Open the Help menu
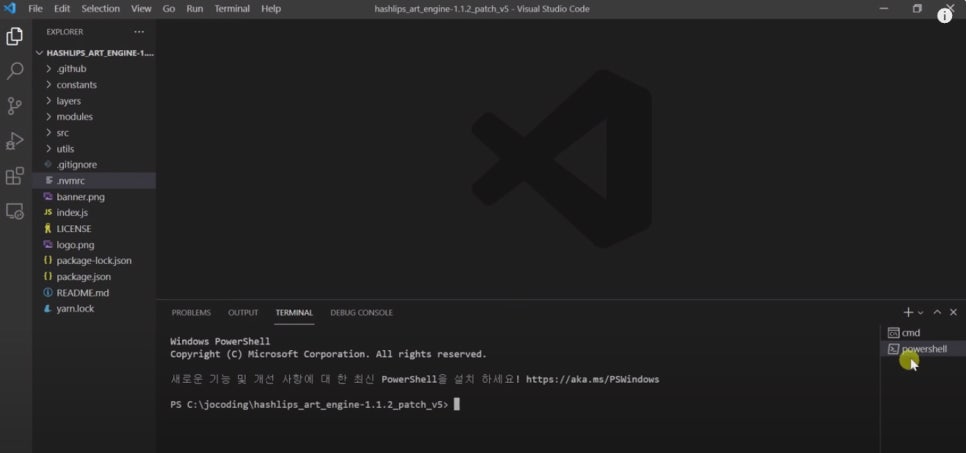 pyautogui.click(x=271, y=9)
